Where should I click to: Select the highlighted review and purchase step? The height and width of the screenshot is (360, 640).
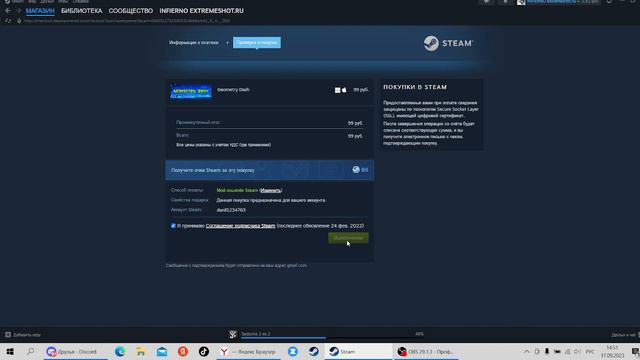[x=257, y=42]
